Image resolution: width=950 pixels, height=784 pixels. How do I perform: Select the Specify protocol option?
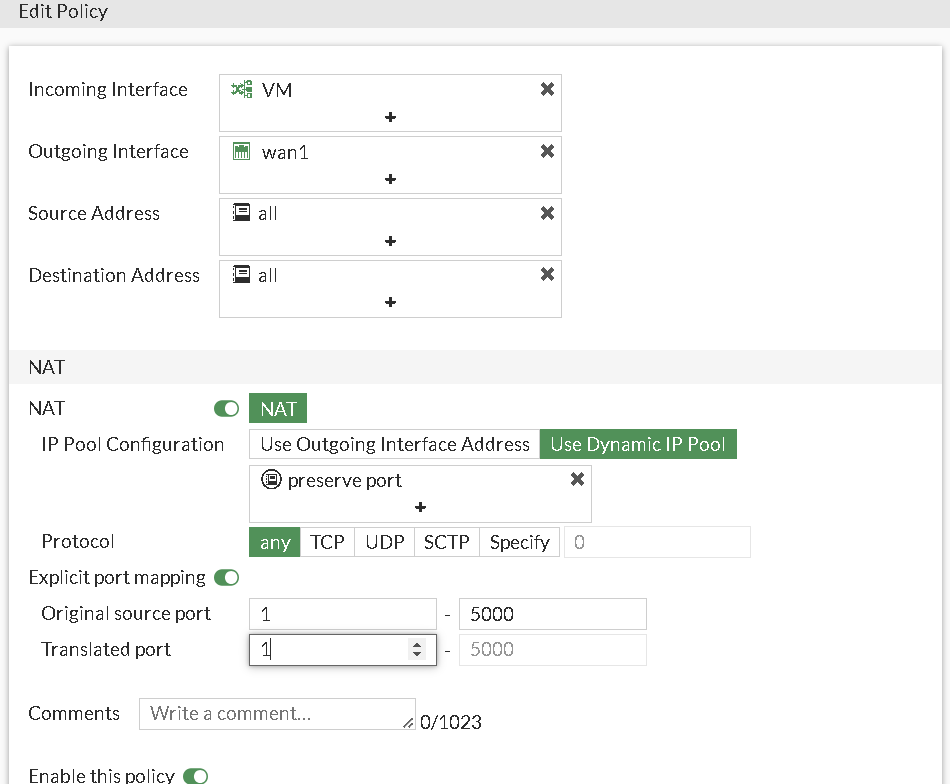click(x=519, y=542)
